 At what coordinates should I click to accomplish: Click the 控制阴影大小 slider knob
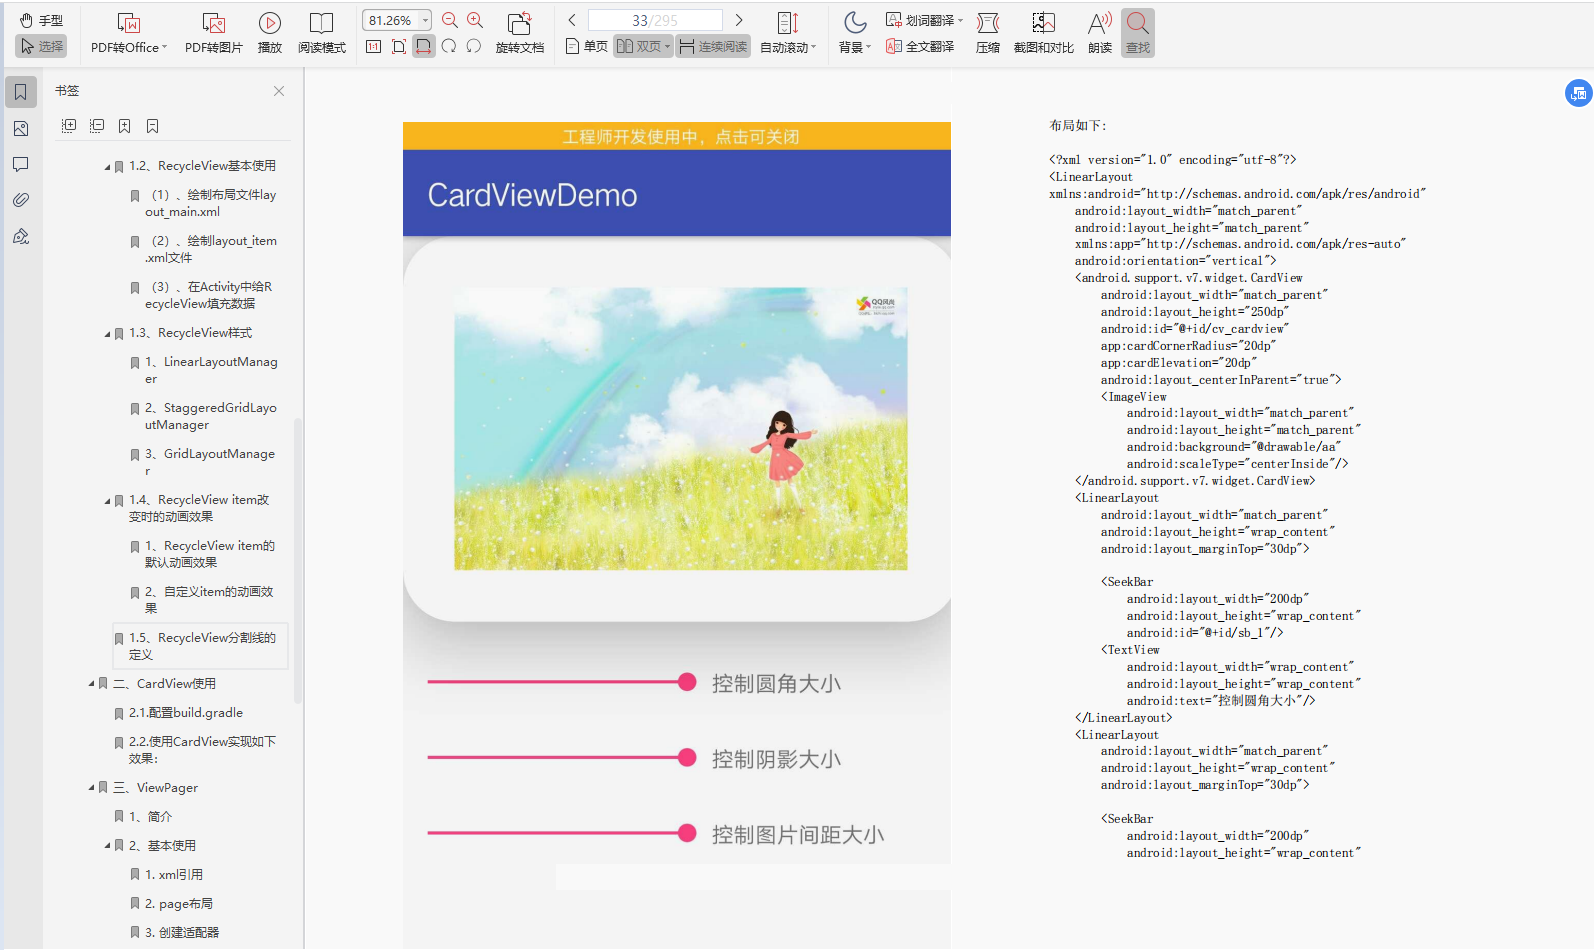point(687,758)
